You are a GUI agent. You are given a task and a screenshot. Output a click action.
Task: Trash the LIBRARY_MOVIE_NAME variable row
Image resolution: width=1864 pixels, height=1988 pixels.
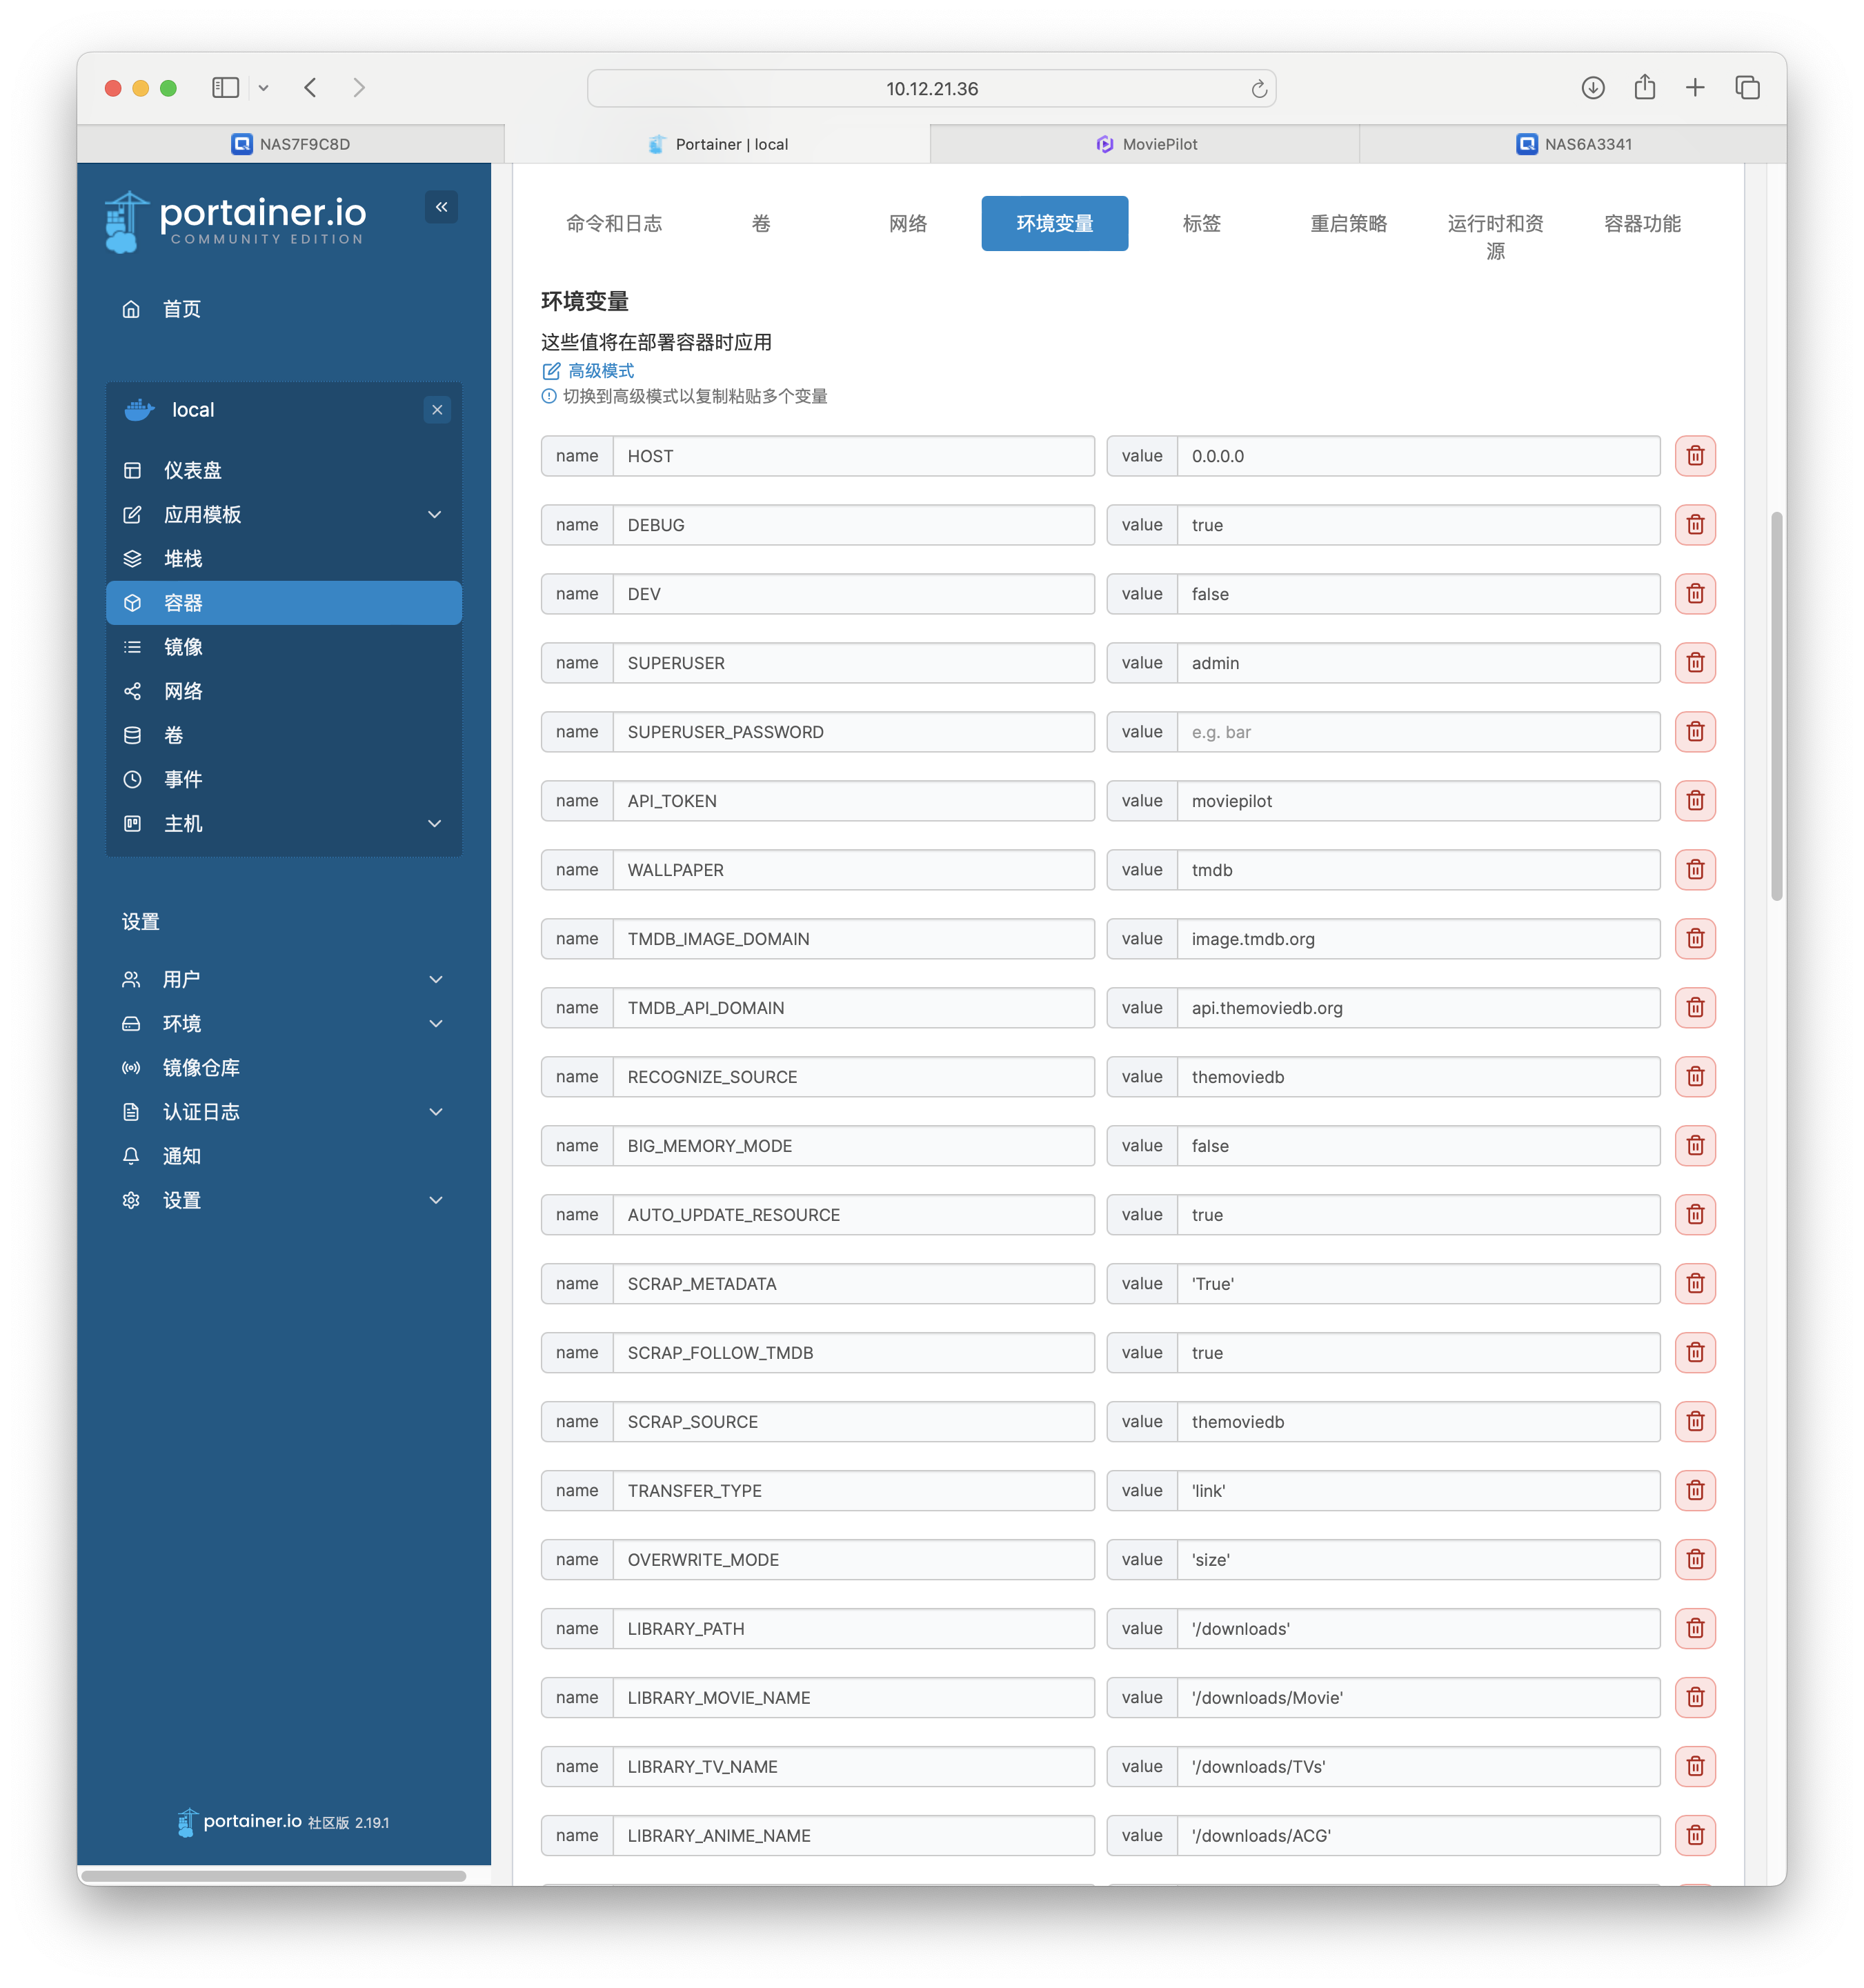tap(1694, 1698)
